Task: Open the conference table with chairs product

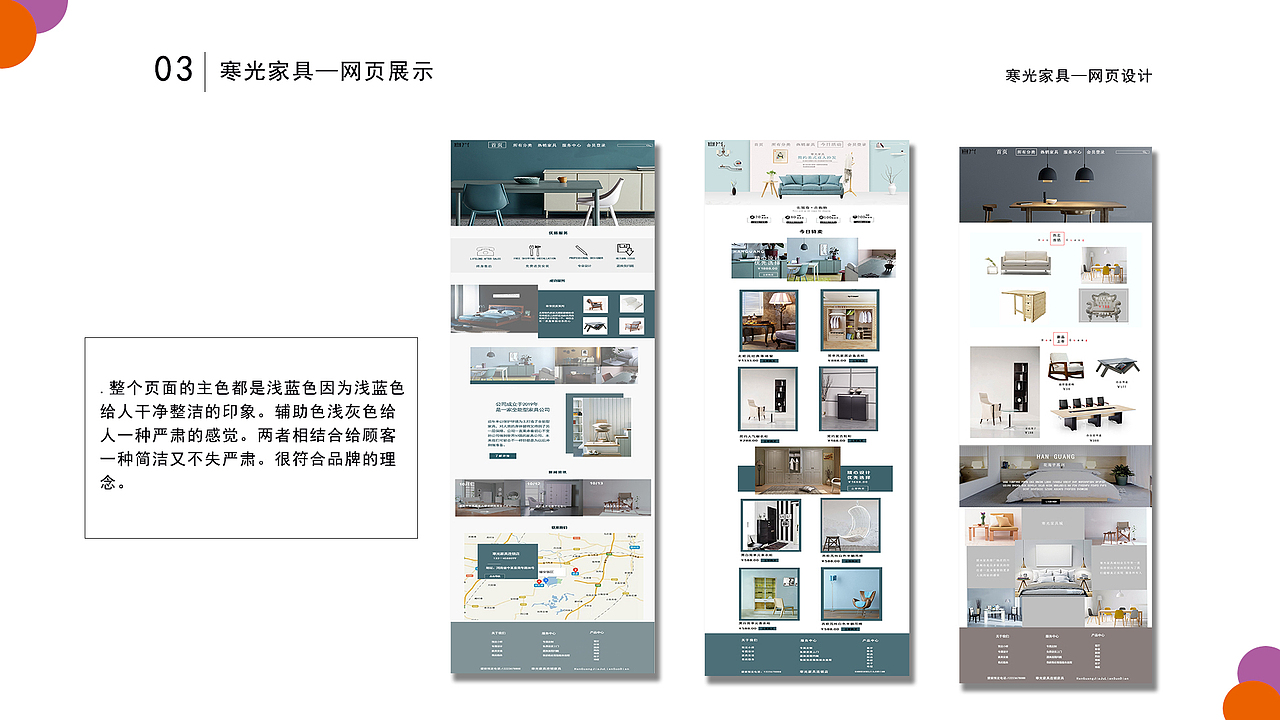Action: pyautogui.click(x=1093, y=414)
